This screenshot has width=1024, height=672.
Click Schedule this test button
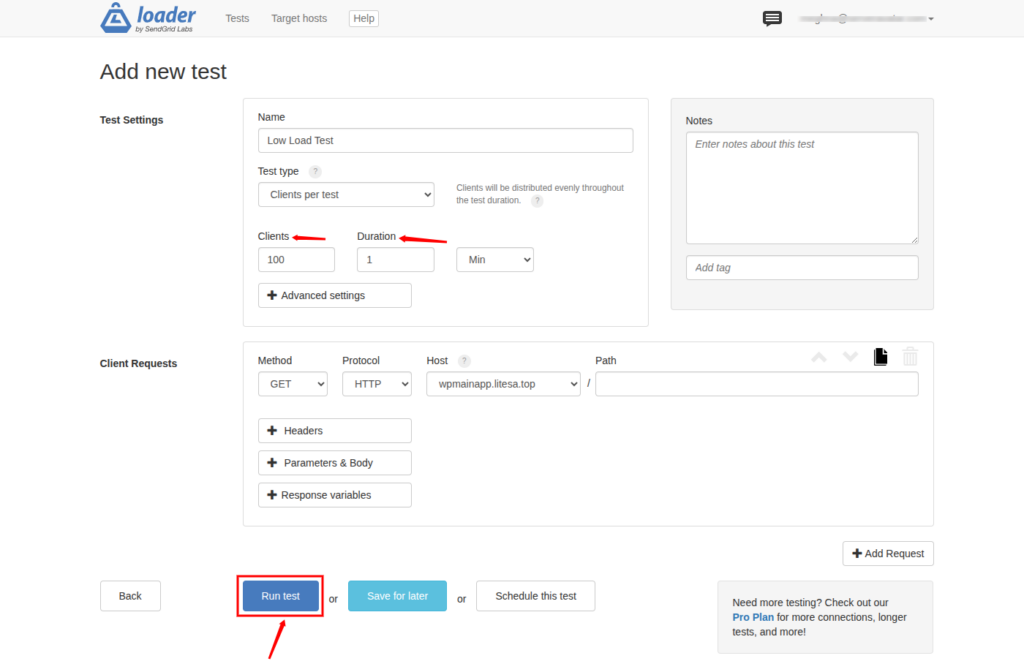coord(536,596)
